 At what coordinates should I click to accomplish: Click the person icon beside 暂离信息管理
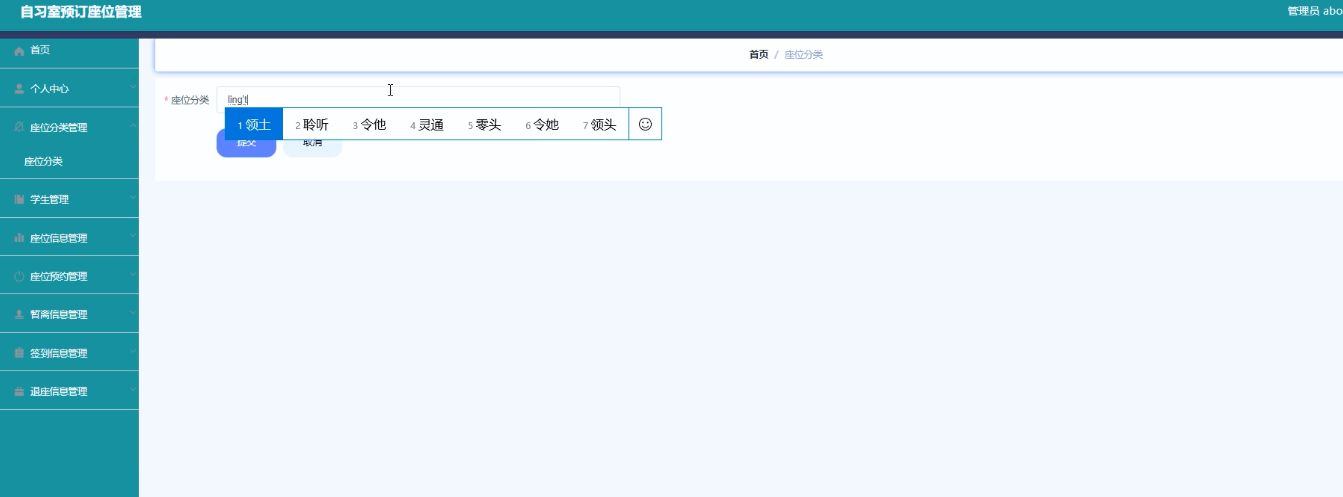coord(19,314)
